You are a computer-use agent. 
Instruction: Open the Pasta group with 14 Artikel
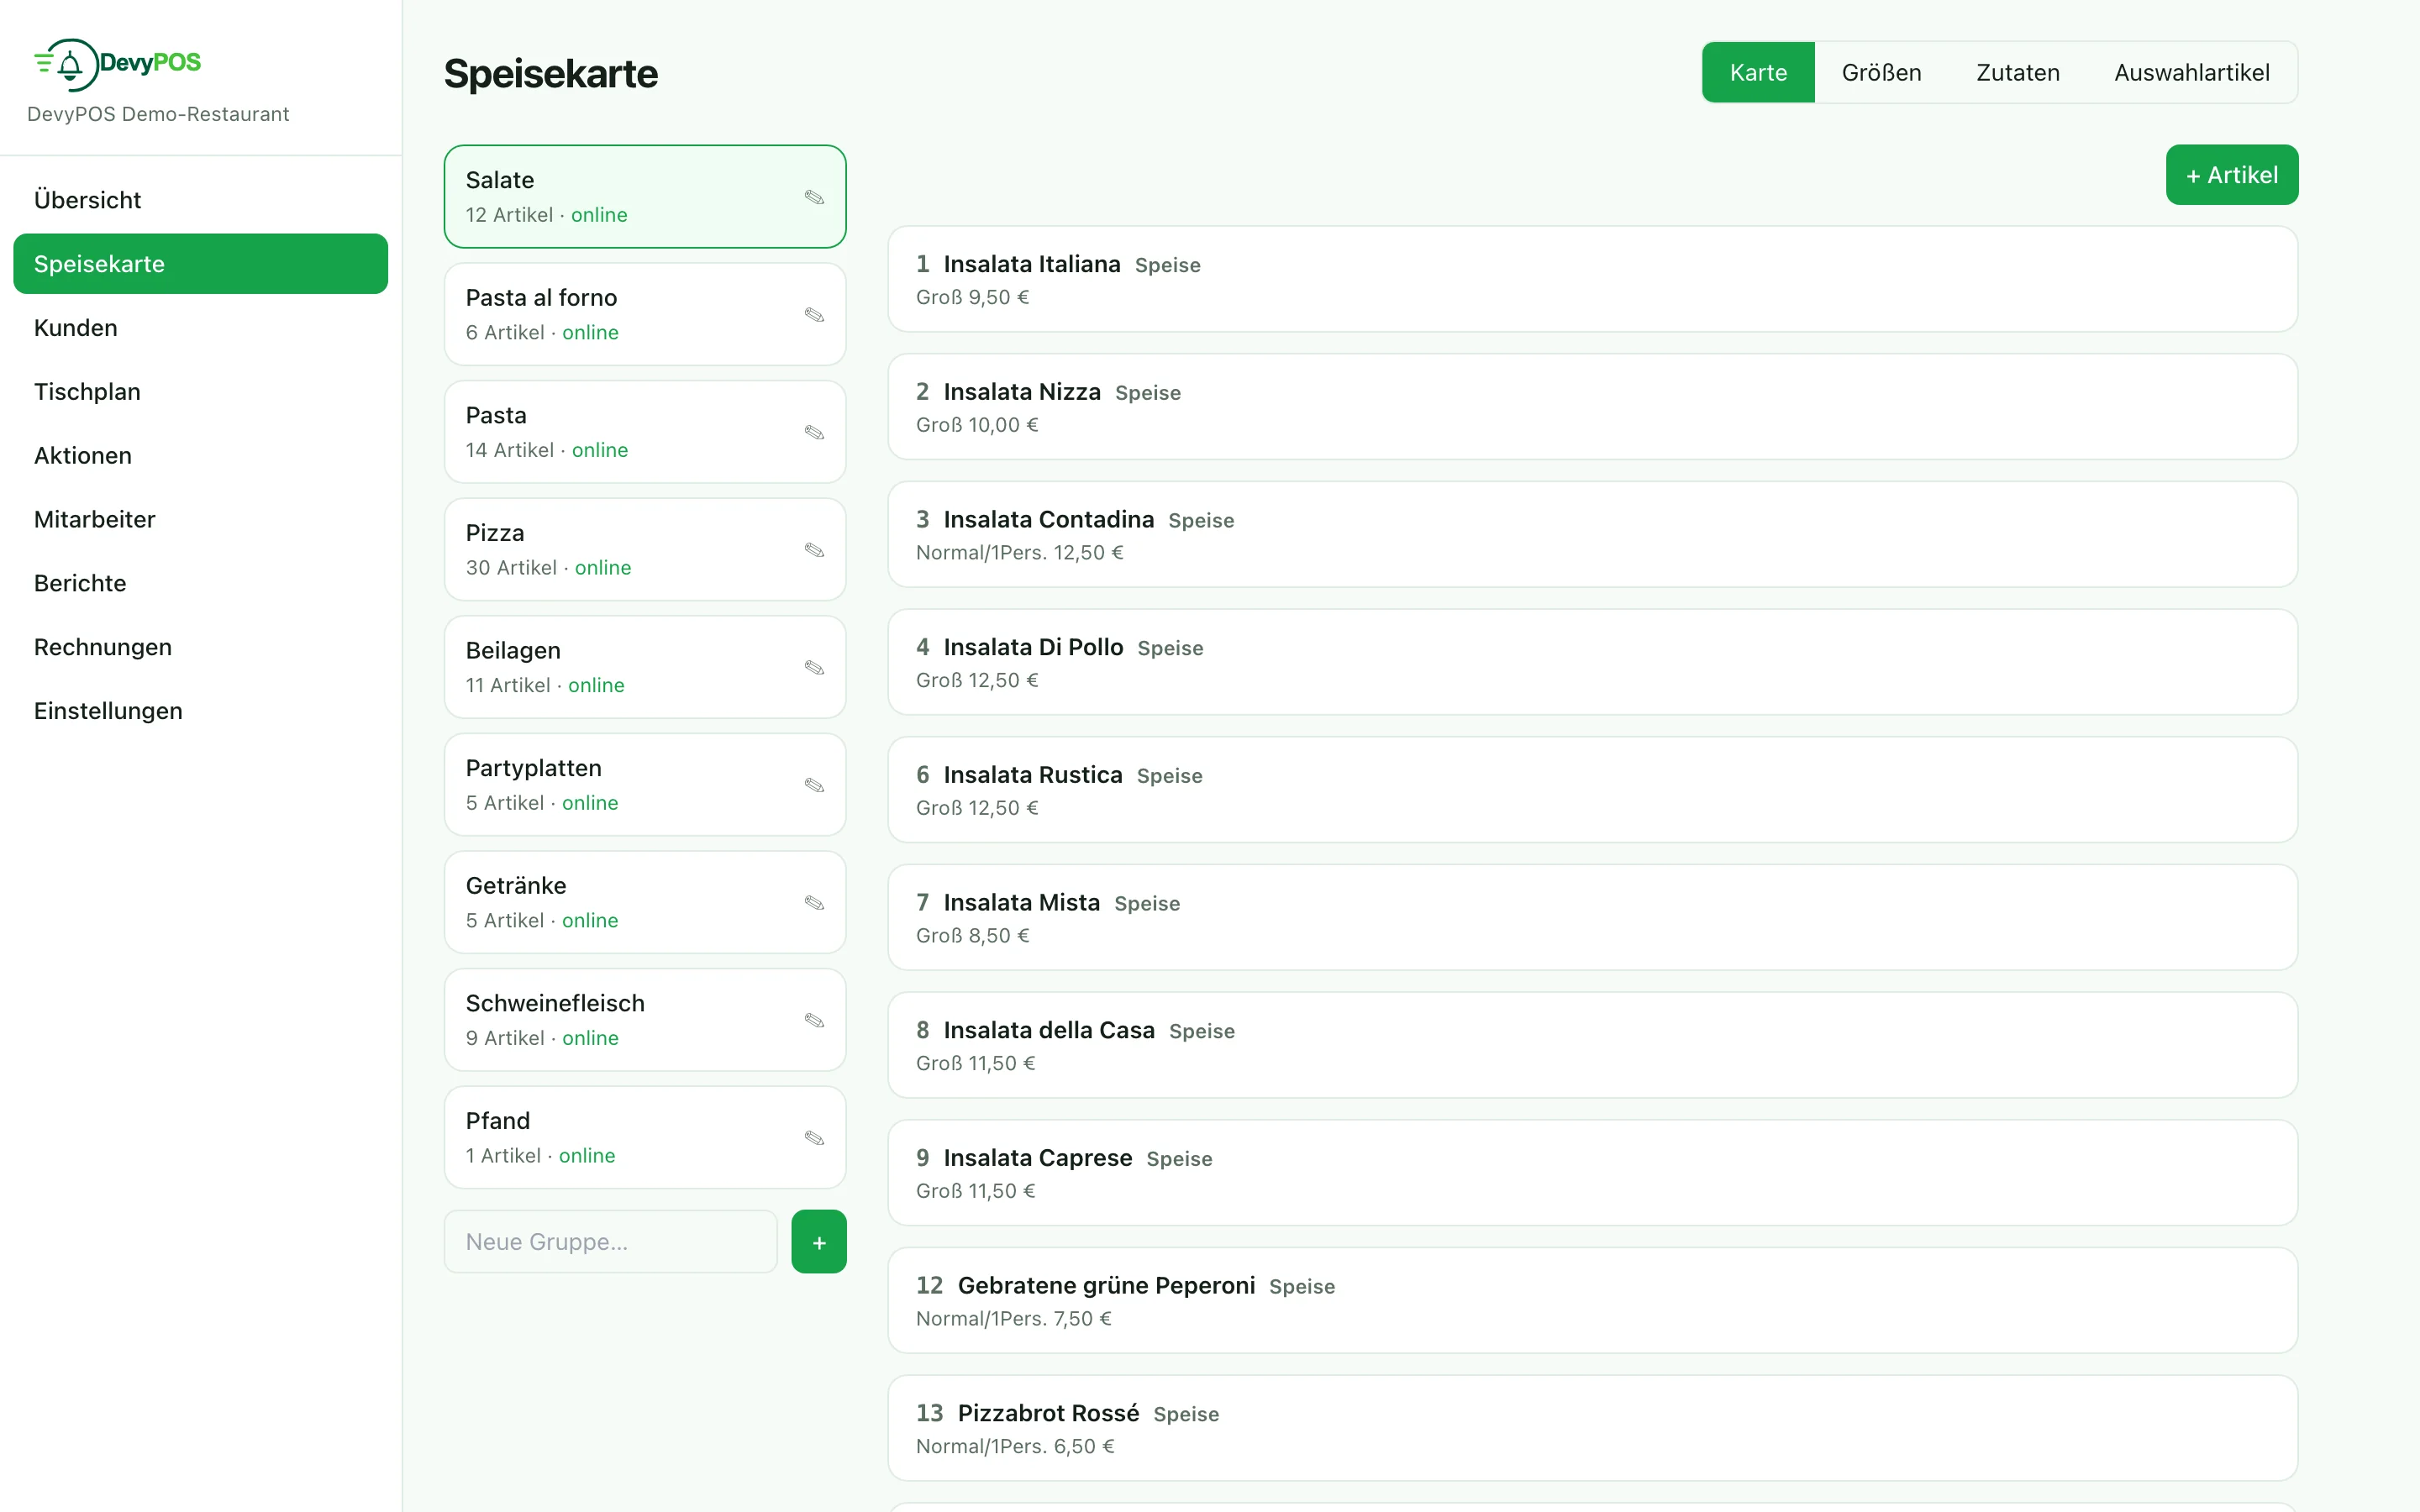645,432
